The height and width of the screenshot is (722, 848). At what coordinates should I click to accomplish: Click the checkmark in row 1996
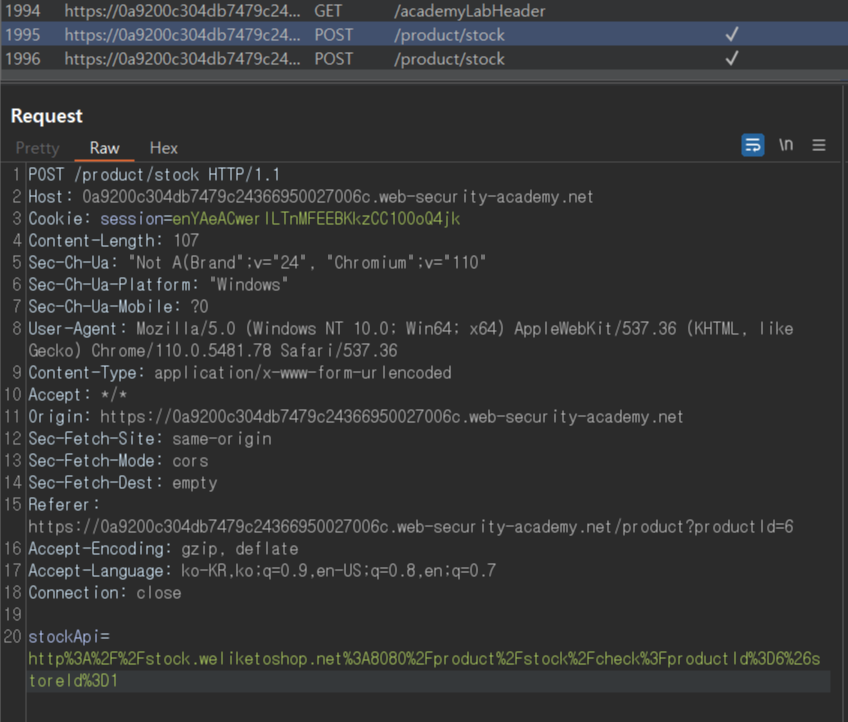pos(732,58)
